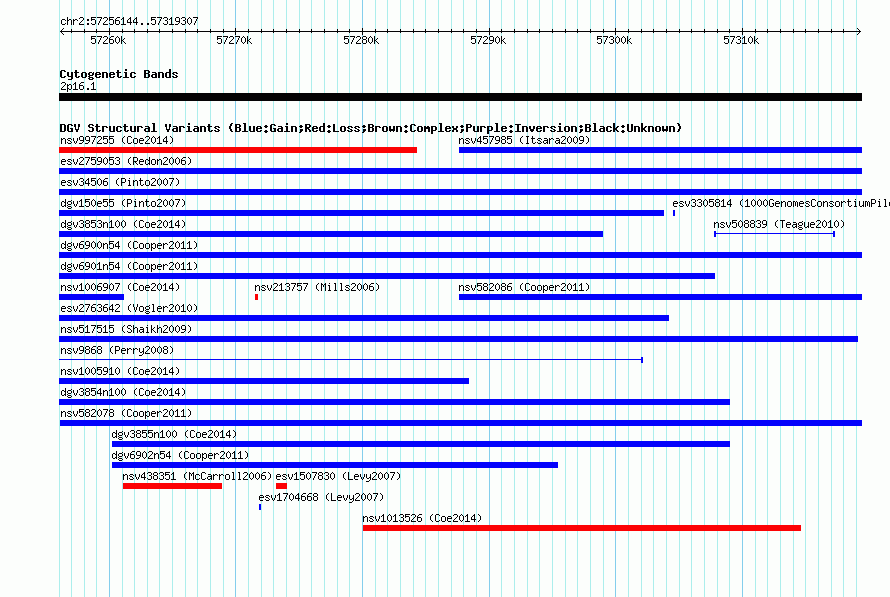Select the dgv6900n54 (Cooper2011) label
The height and width of the screenshot is (597, 890).
129,245
